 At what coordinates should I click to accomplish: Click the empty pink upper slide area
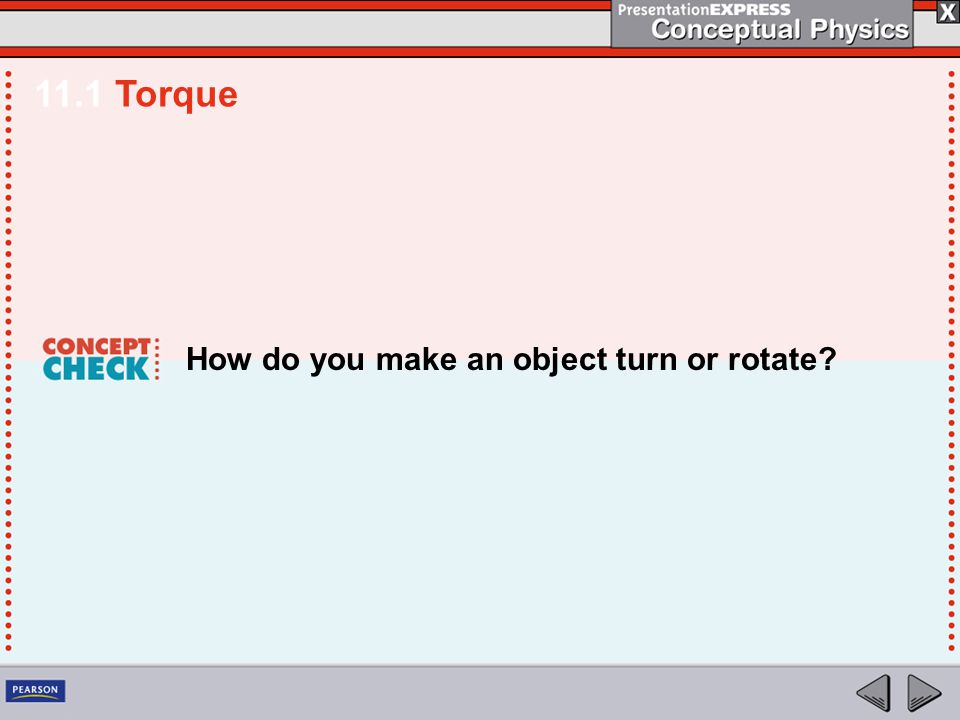click(x=480, y=220)
